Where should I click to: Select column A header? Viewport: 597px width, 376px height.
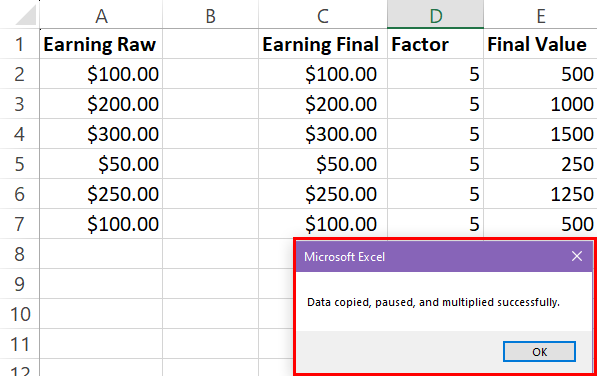[101, 15]
